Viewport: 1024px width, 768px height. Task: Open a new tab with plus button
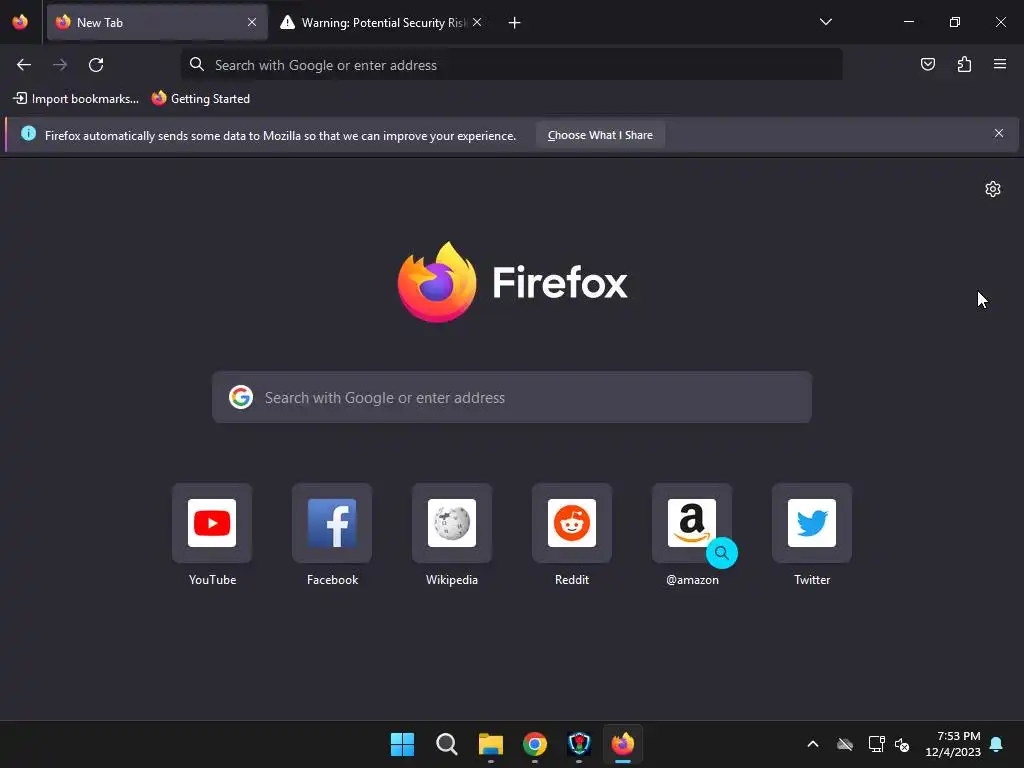[515, 23]
